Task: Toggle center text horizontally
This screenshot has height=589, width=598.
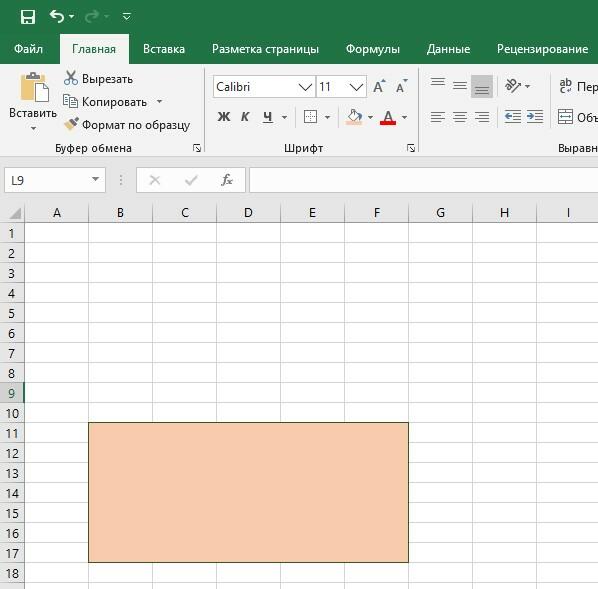Action: point(460,117)
